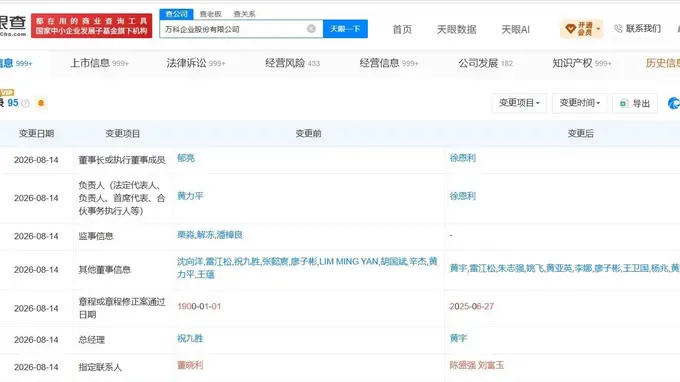Open the 联系我们 contact link

(x=643, y=29)
